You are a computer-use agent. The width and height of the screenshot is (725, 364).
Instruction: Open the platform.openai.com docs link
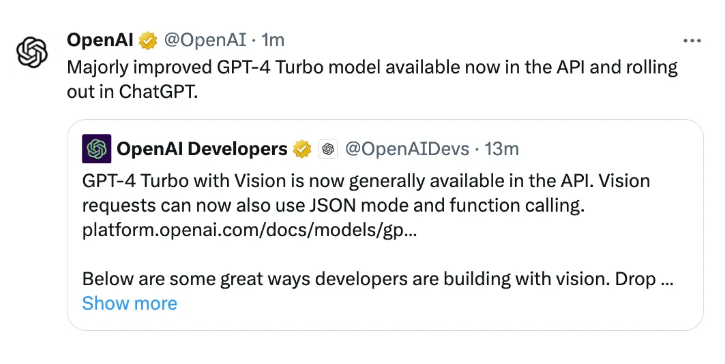tap(249, 230)
